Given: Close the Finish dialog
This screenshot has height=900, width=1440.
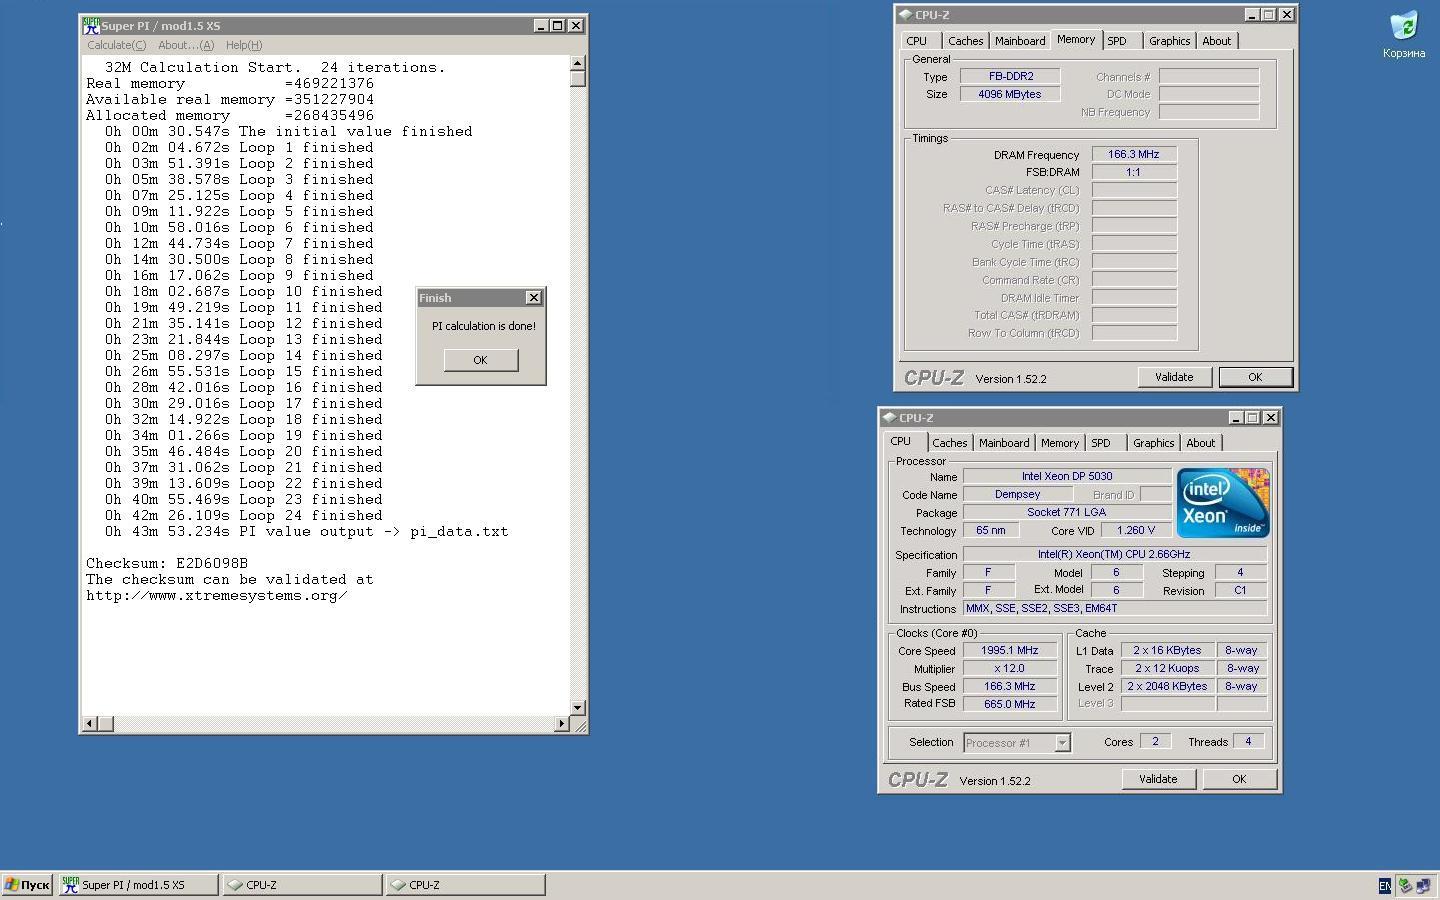Looking at the screenshot, I should point(533,298).
